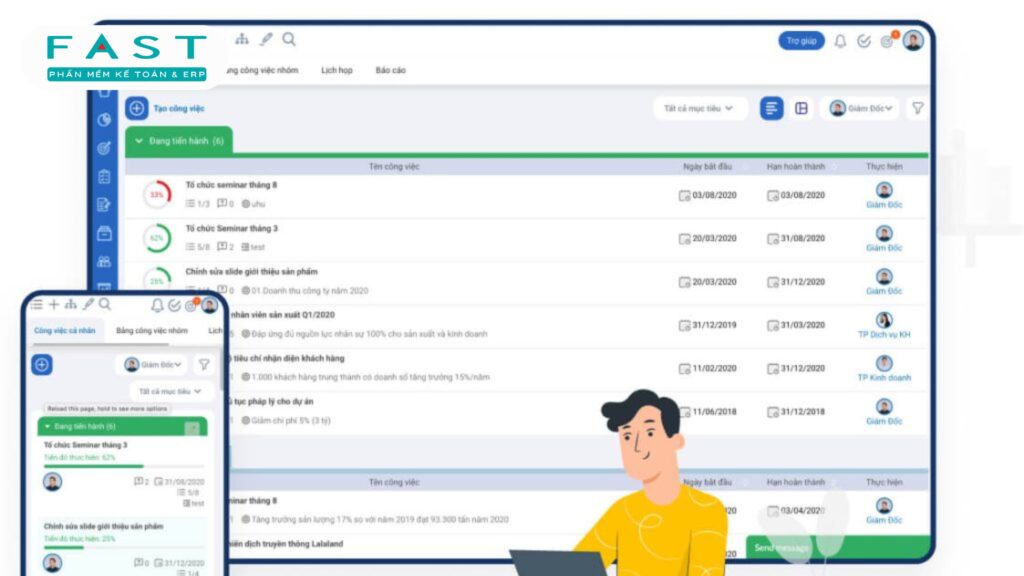Image resolution: width=1024 pixels, height=576 pixels.
Task: Click the 33% progress circle
Action: coord(157,195)
